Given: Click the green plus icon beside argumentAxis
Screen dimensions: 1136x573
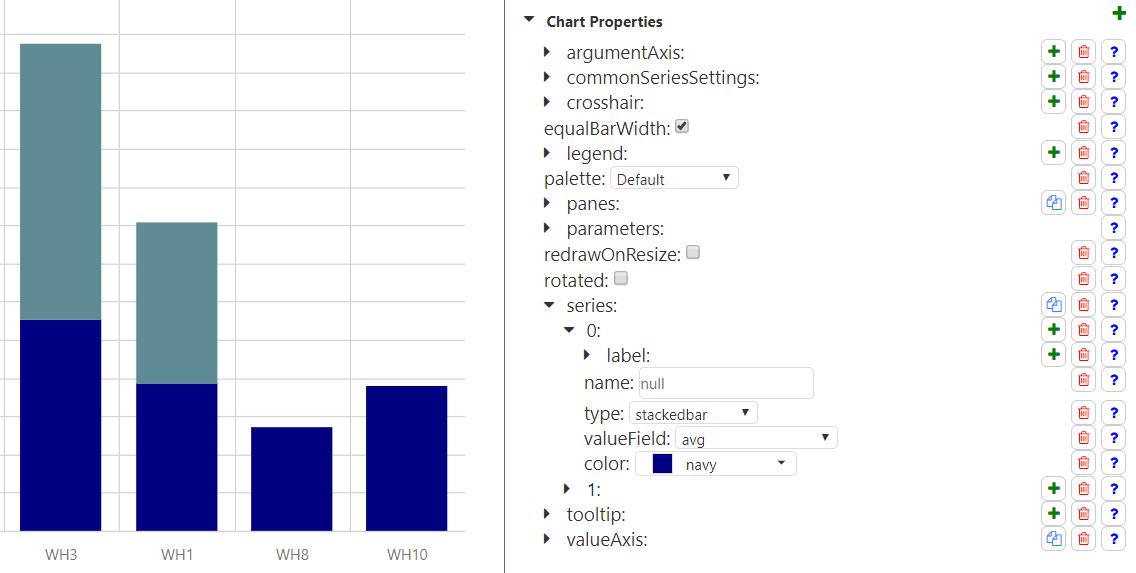Looking at the screenshot, I should [1053, 52].
